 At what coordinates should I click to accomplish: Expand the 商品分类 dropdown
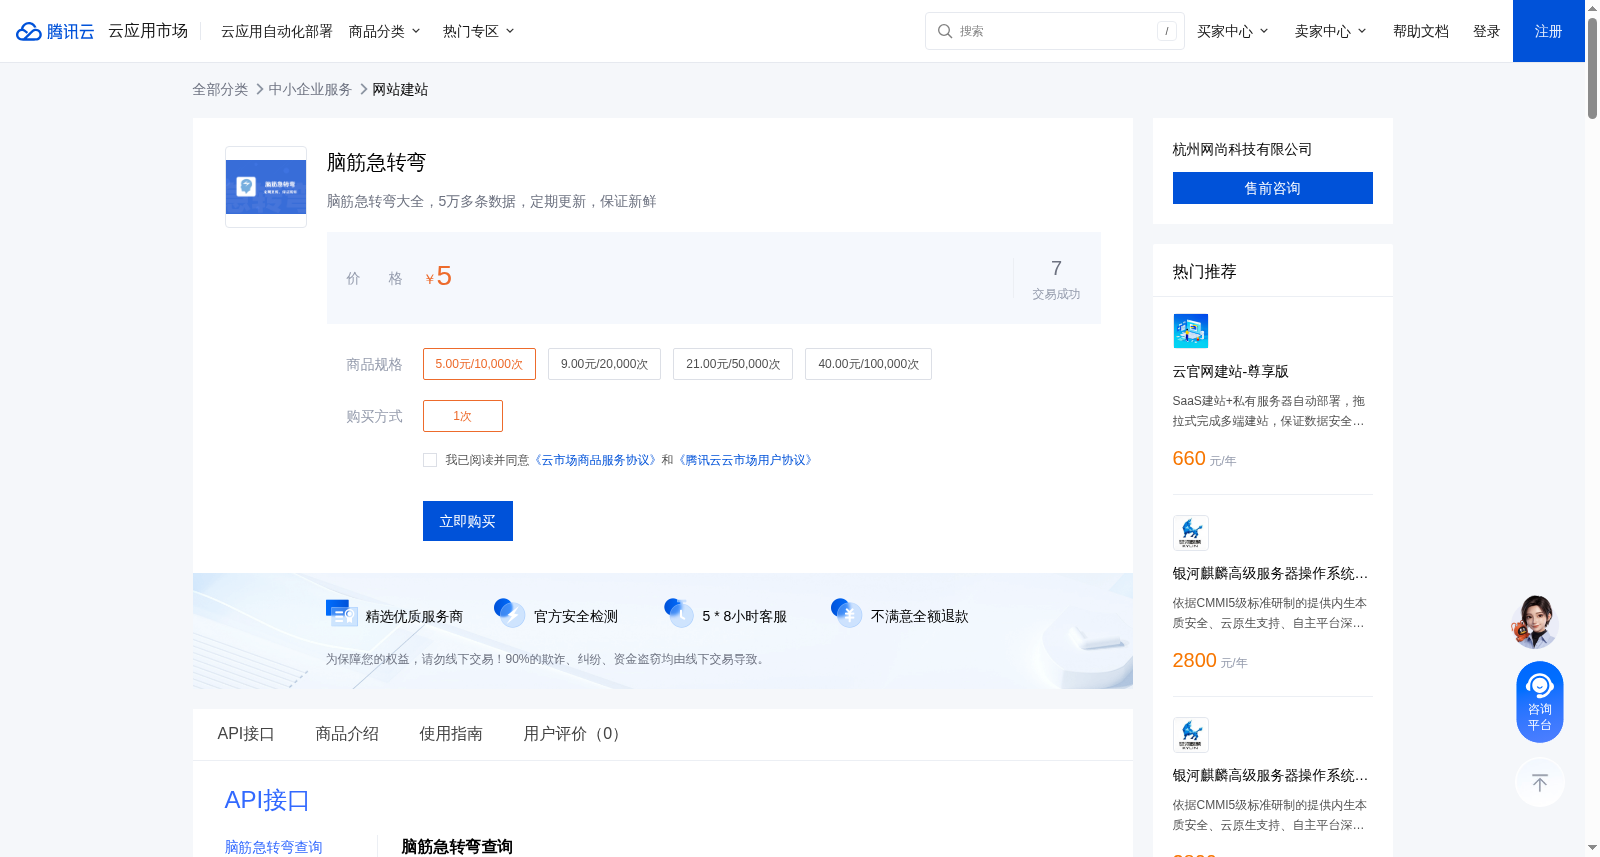point(385,31)
